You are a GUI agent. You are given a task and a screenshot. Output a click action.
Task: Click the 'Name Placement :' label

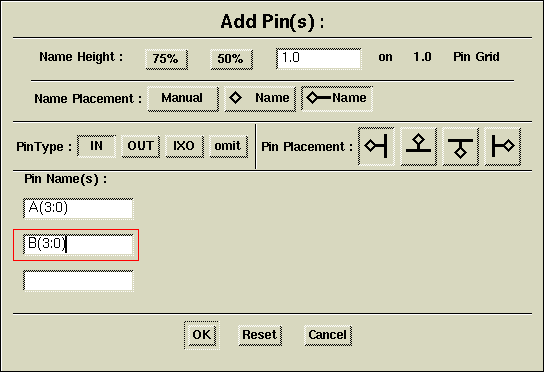(x=88, y=99)
